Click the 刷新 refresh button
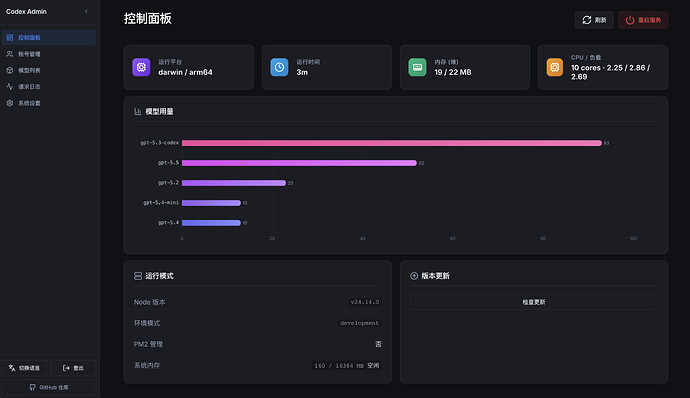The height and width of the screenshot is (398, 690). pyautogui.click(x=594, y=20)
